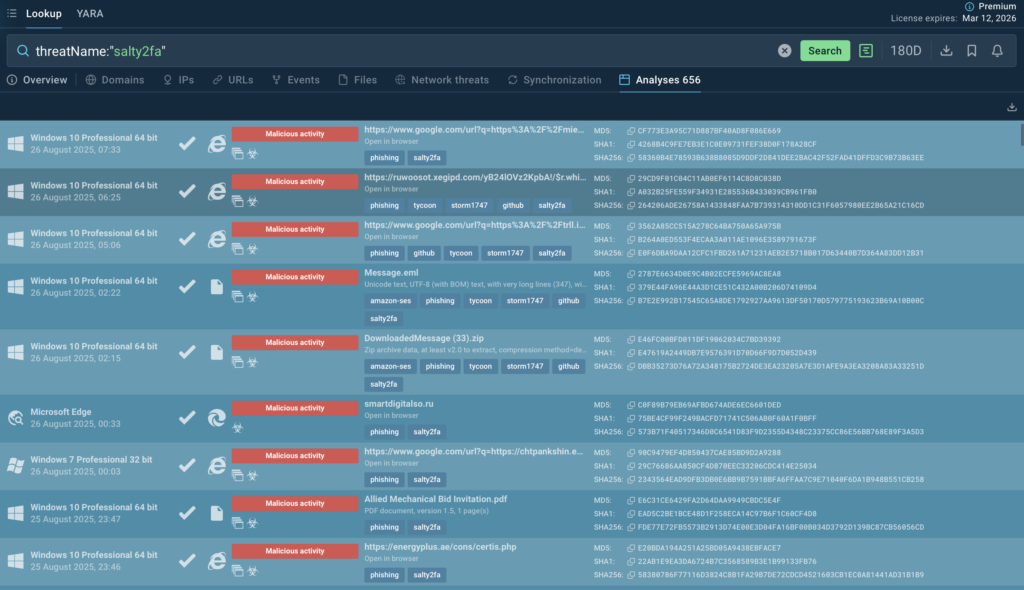
Task: Click inside the threatName search field
Action: click(400, 51)
